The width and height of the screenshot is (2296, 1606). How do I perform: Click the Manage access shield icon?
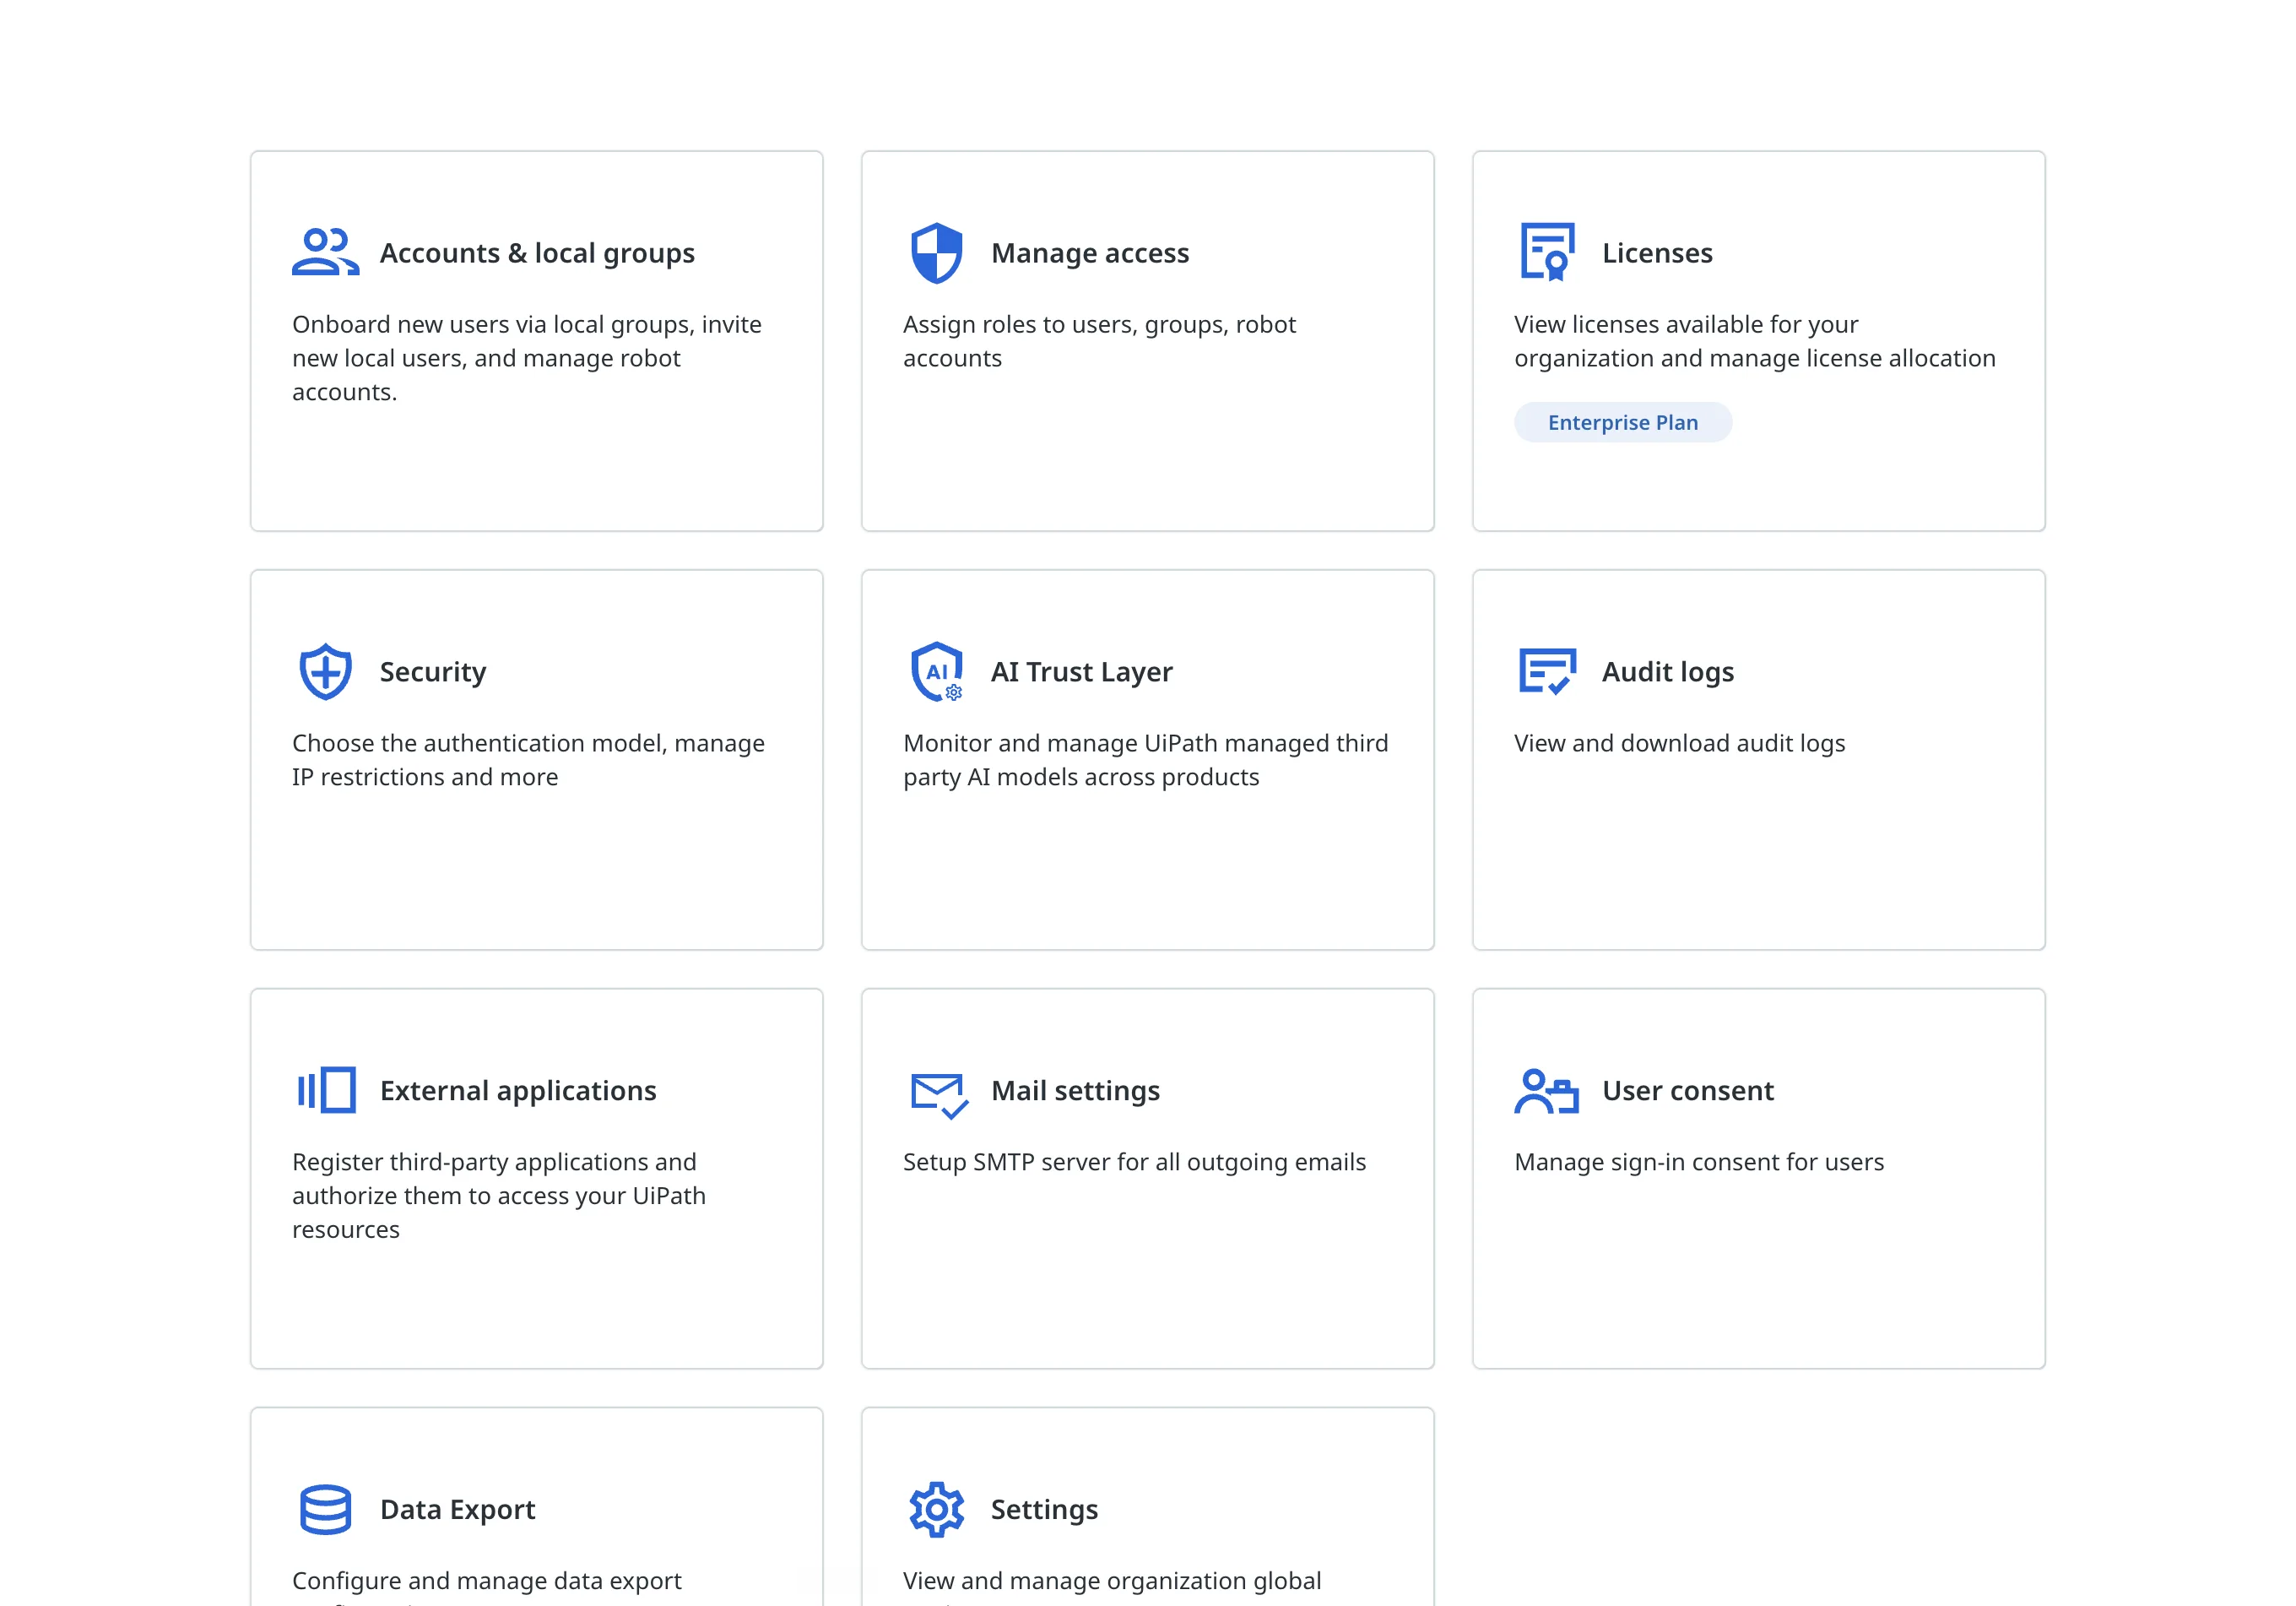click(x=936, y=253)
